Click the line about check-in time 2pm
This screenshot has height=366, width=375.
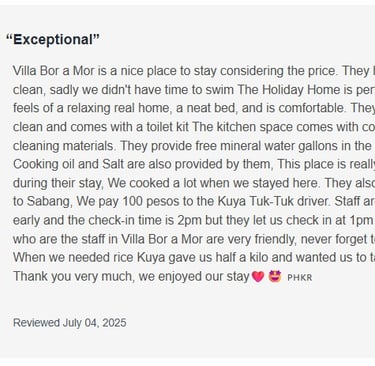(194, 220)
